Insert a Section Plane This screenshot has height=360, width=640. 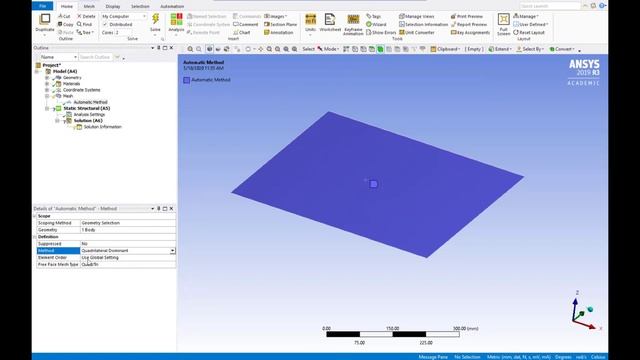click(x=280, y=24)
